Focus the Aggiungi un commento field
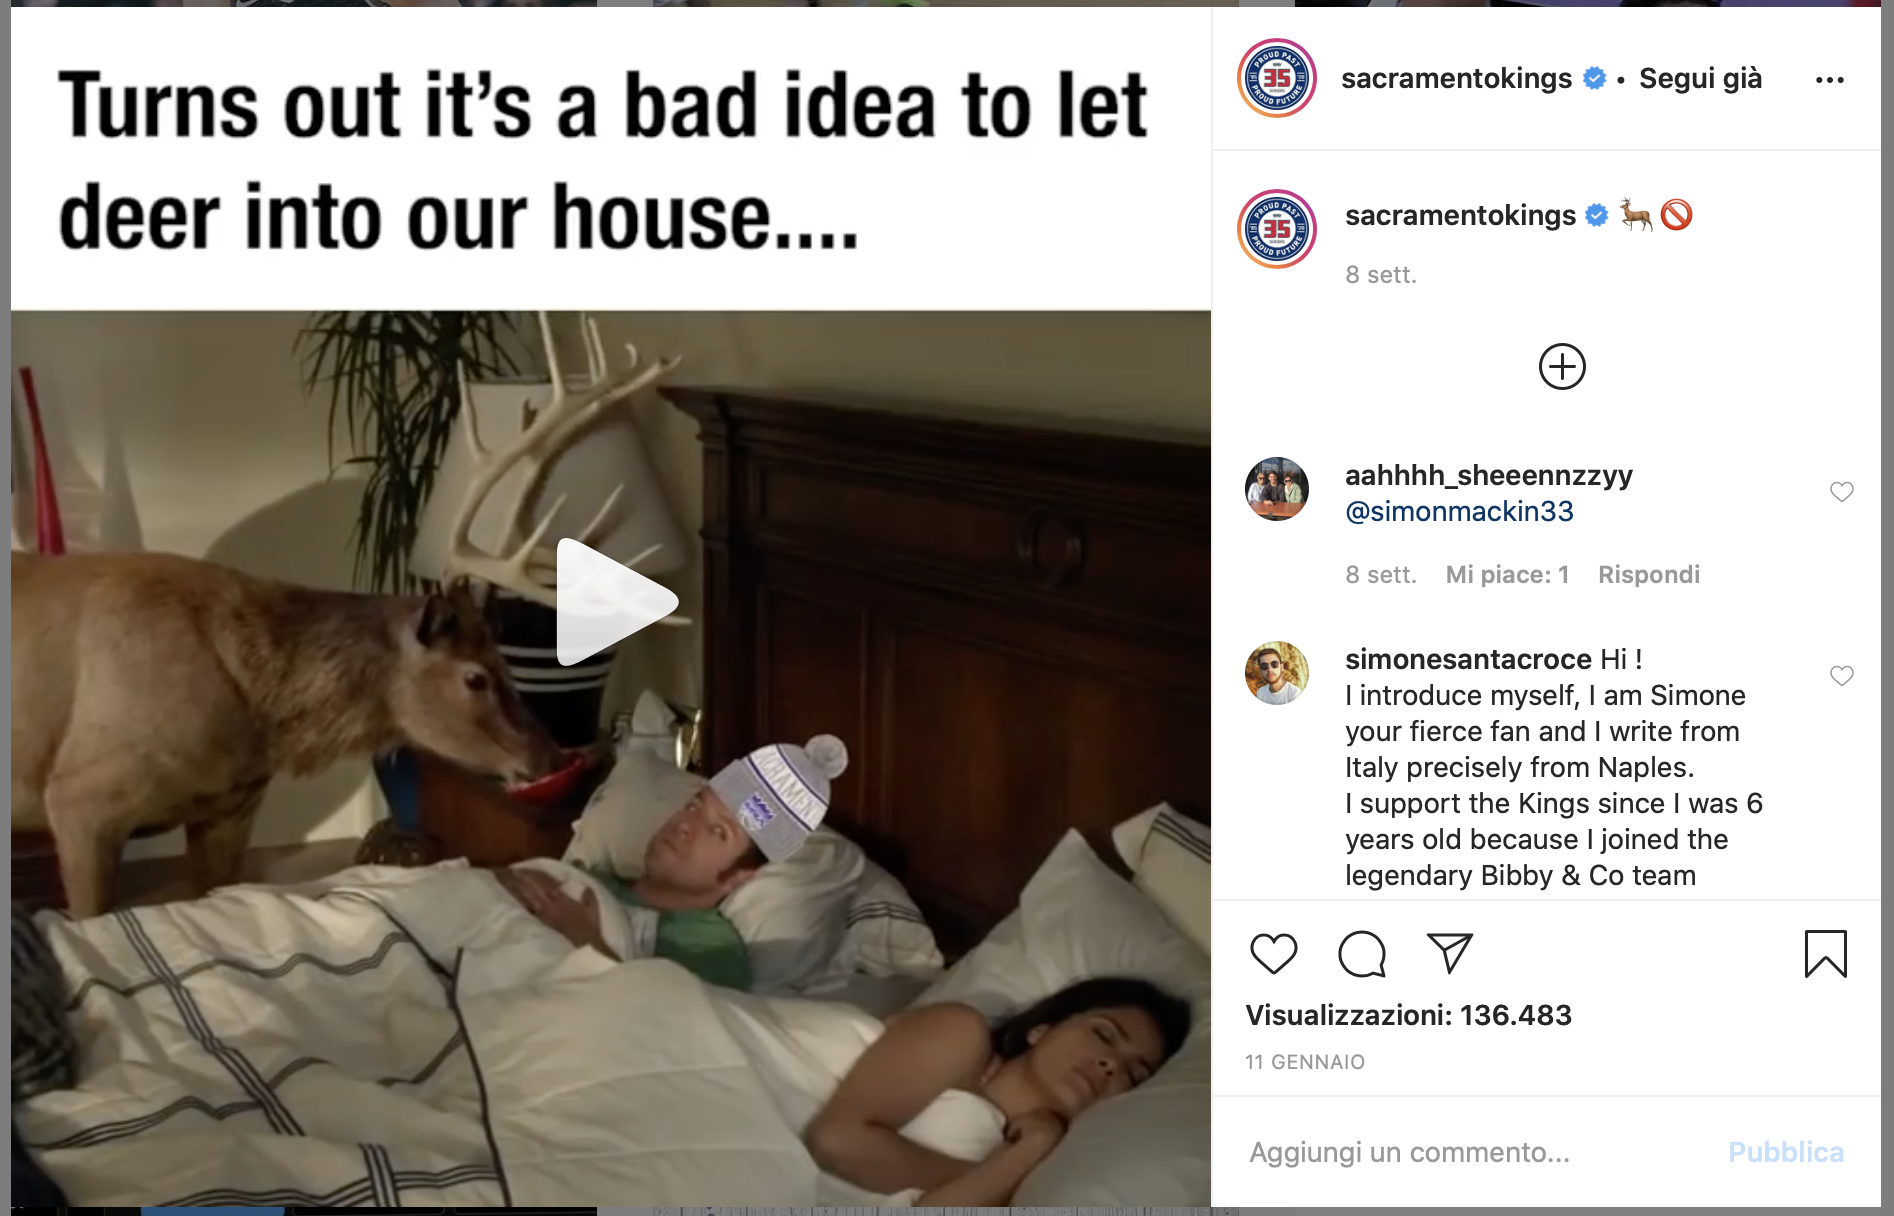The image size is (1894, 1216). (1480, 1152)
